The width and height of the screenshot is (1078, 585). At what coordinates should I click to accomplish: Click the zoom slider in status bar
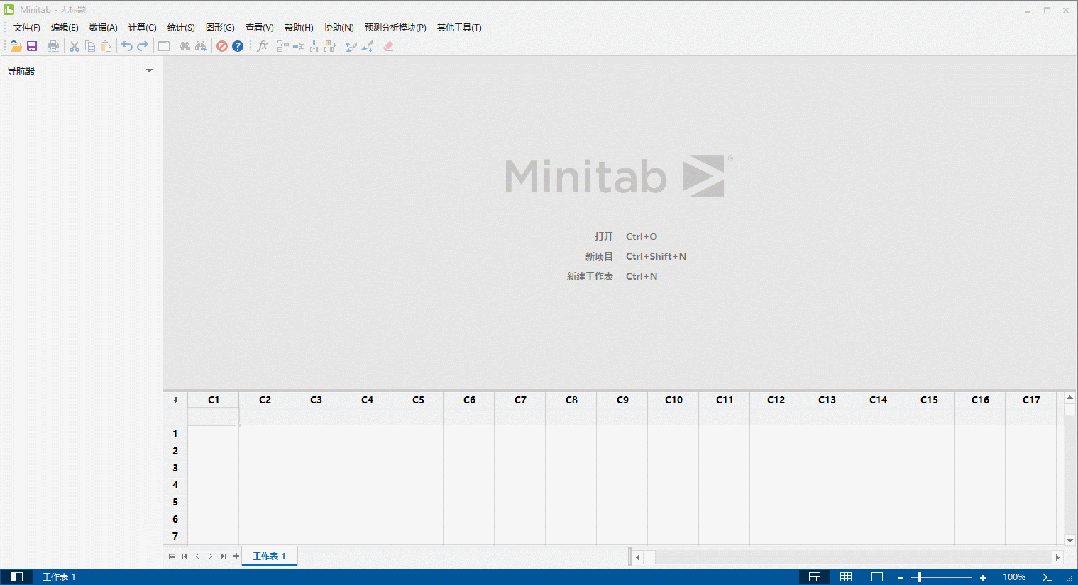(940, 577)
